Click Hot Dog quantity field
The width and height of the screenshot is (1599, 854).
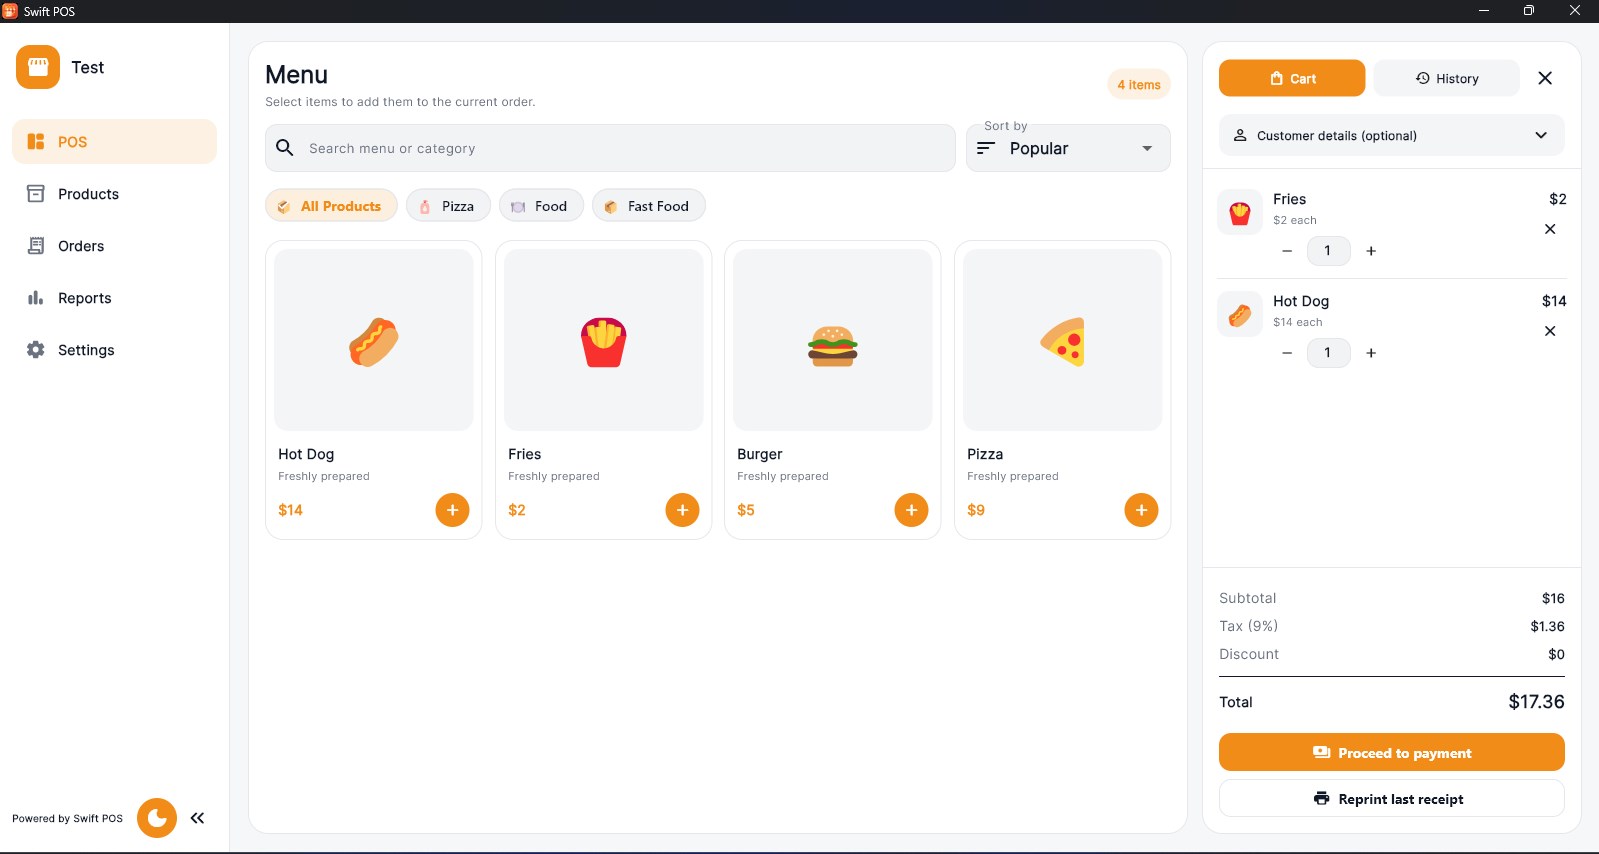coord(1329,353)
